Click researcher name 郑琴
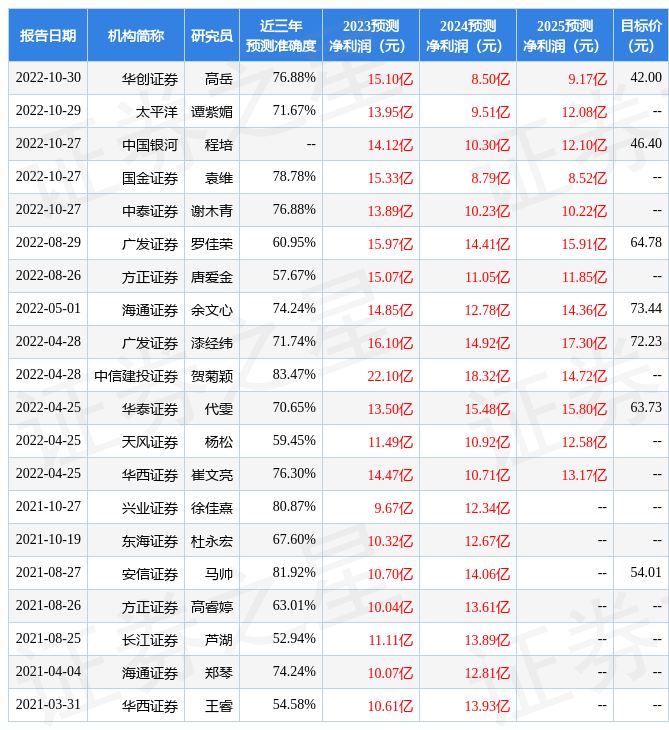The image size is (669, 730). pyautogui.click(x=218, y=674)
